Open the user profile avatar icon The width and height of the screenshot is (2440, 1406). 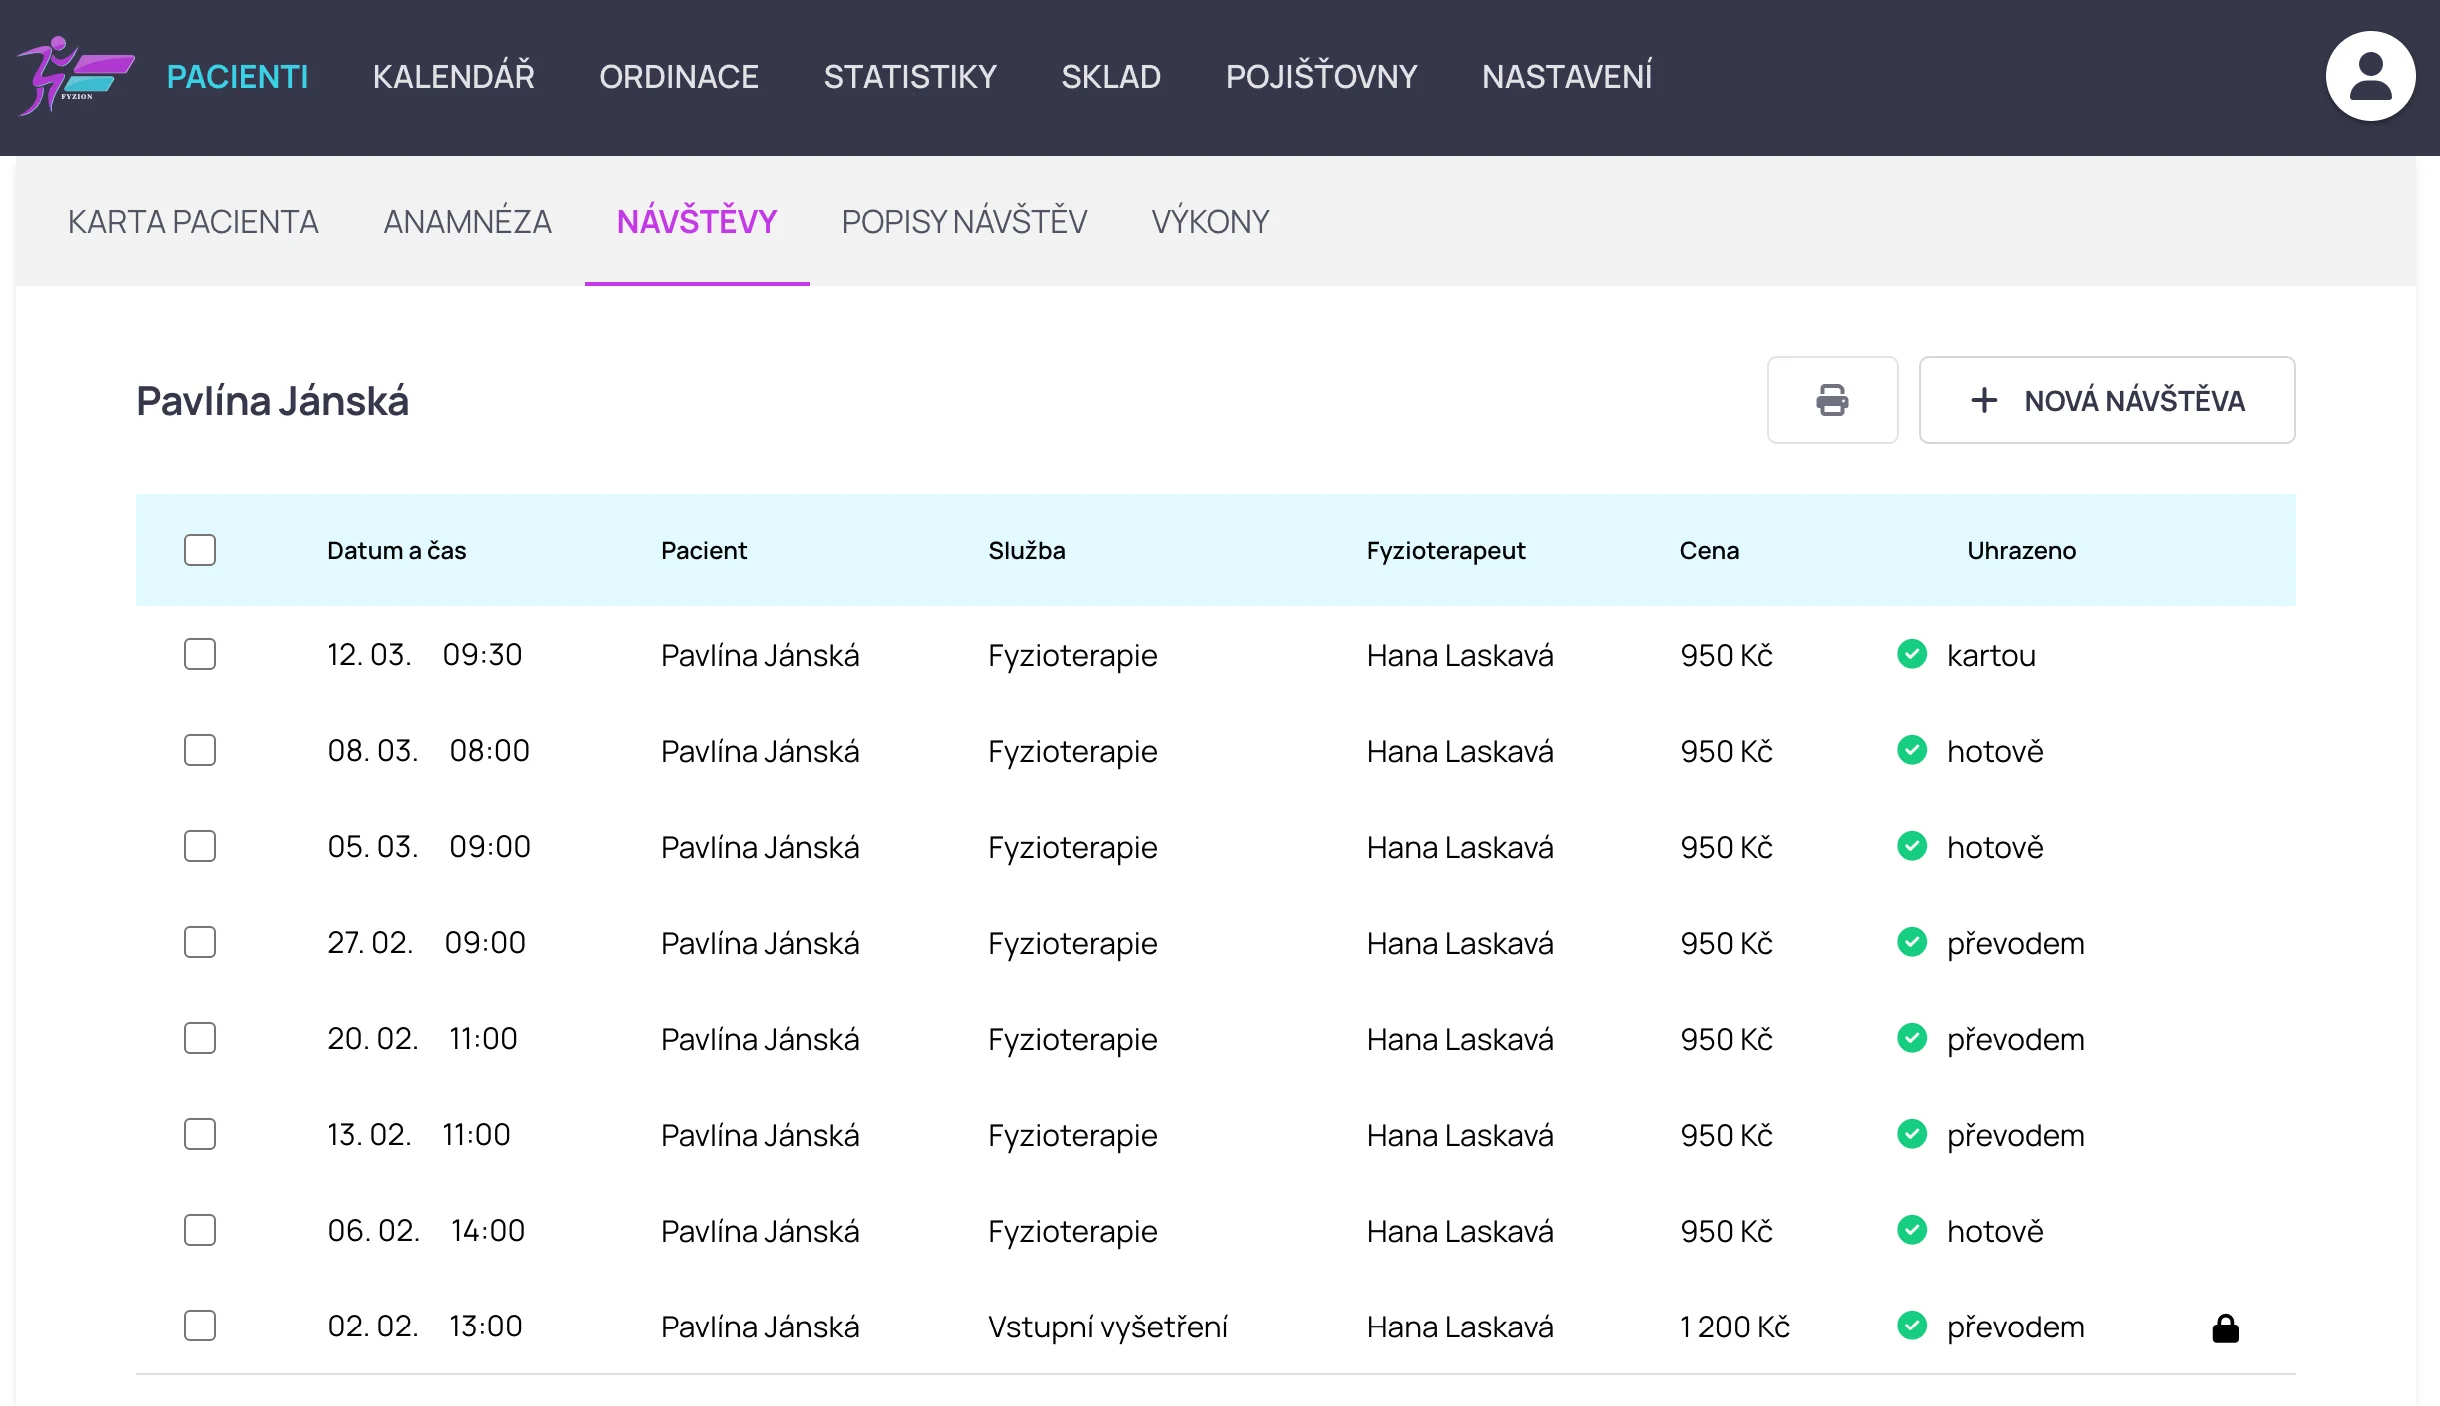2370,76
